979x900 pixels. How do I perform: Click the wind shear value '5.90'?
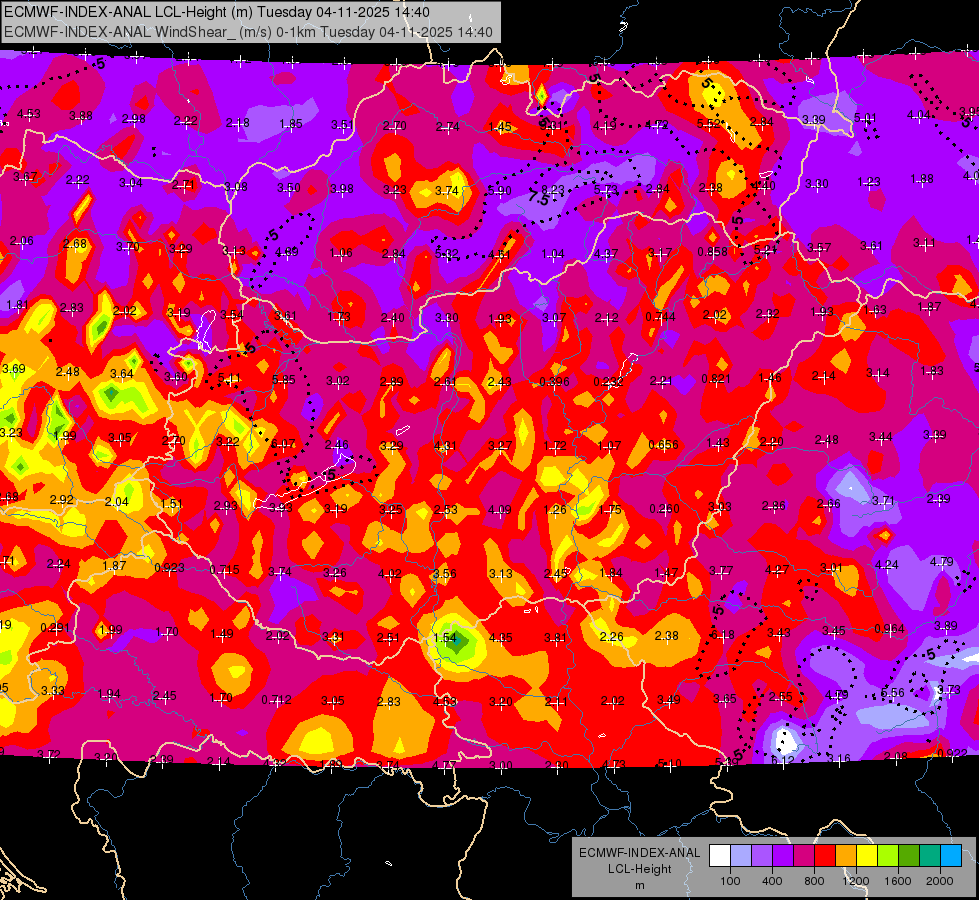[x=499, y=190]
